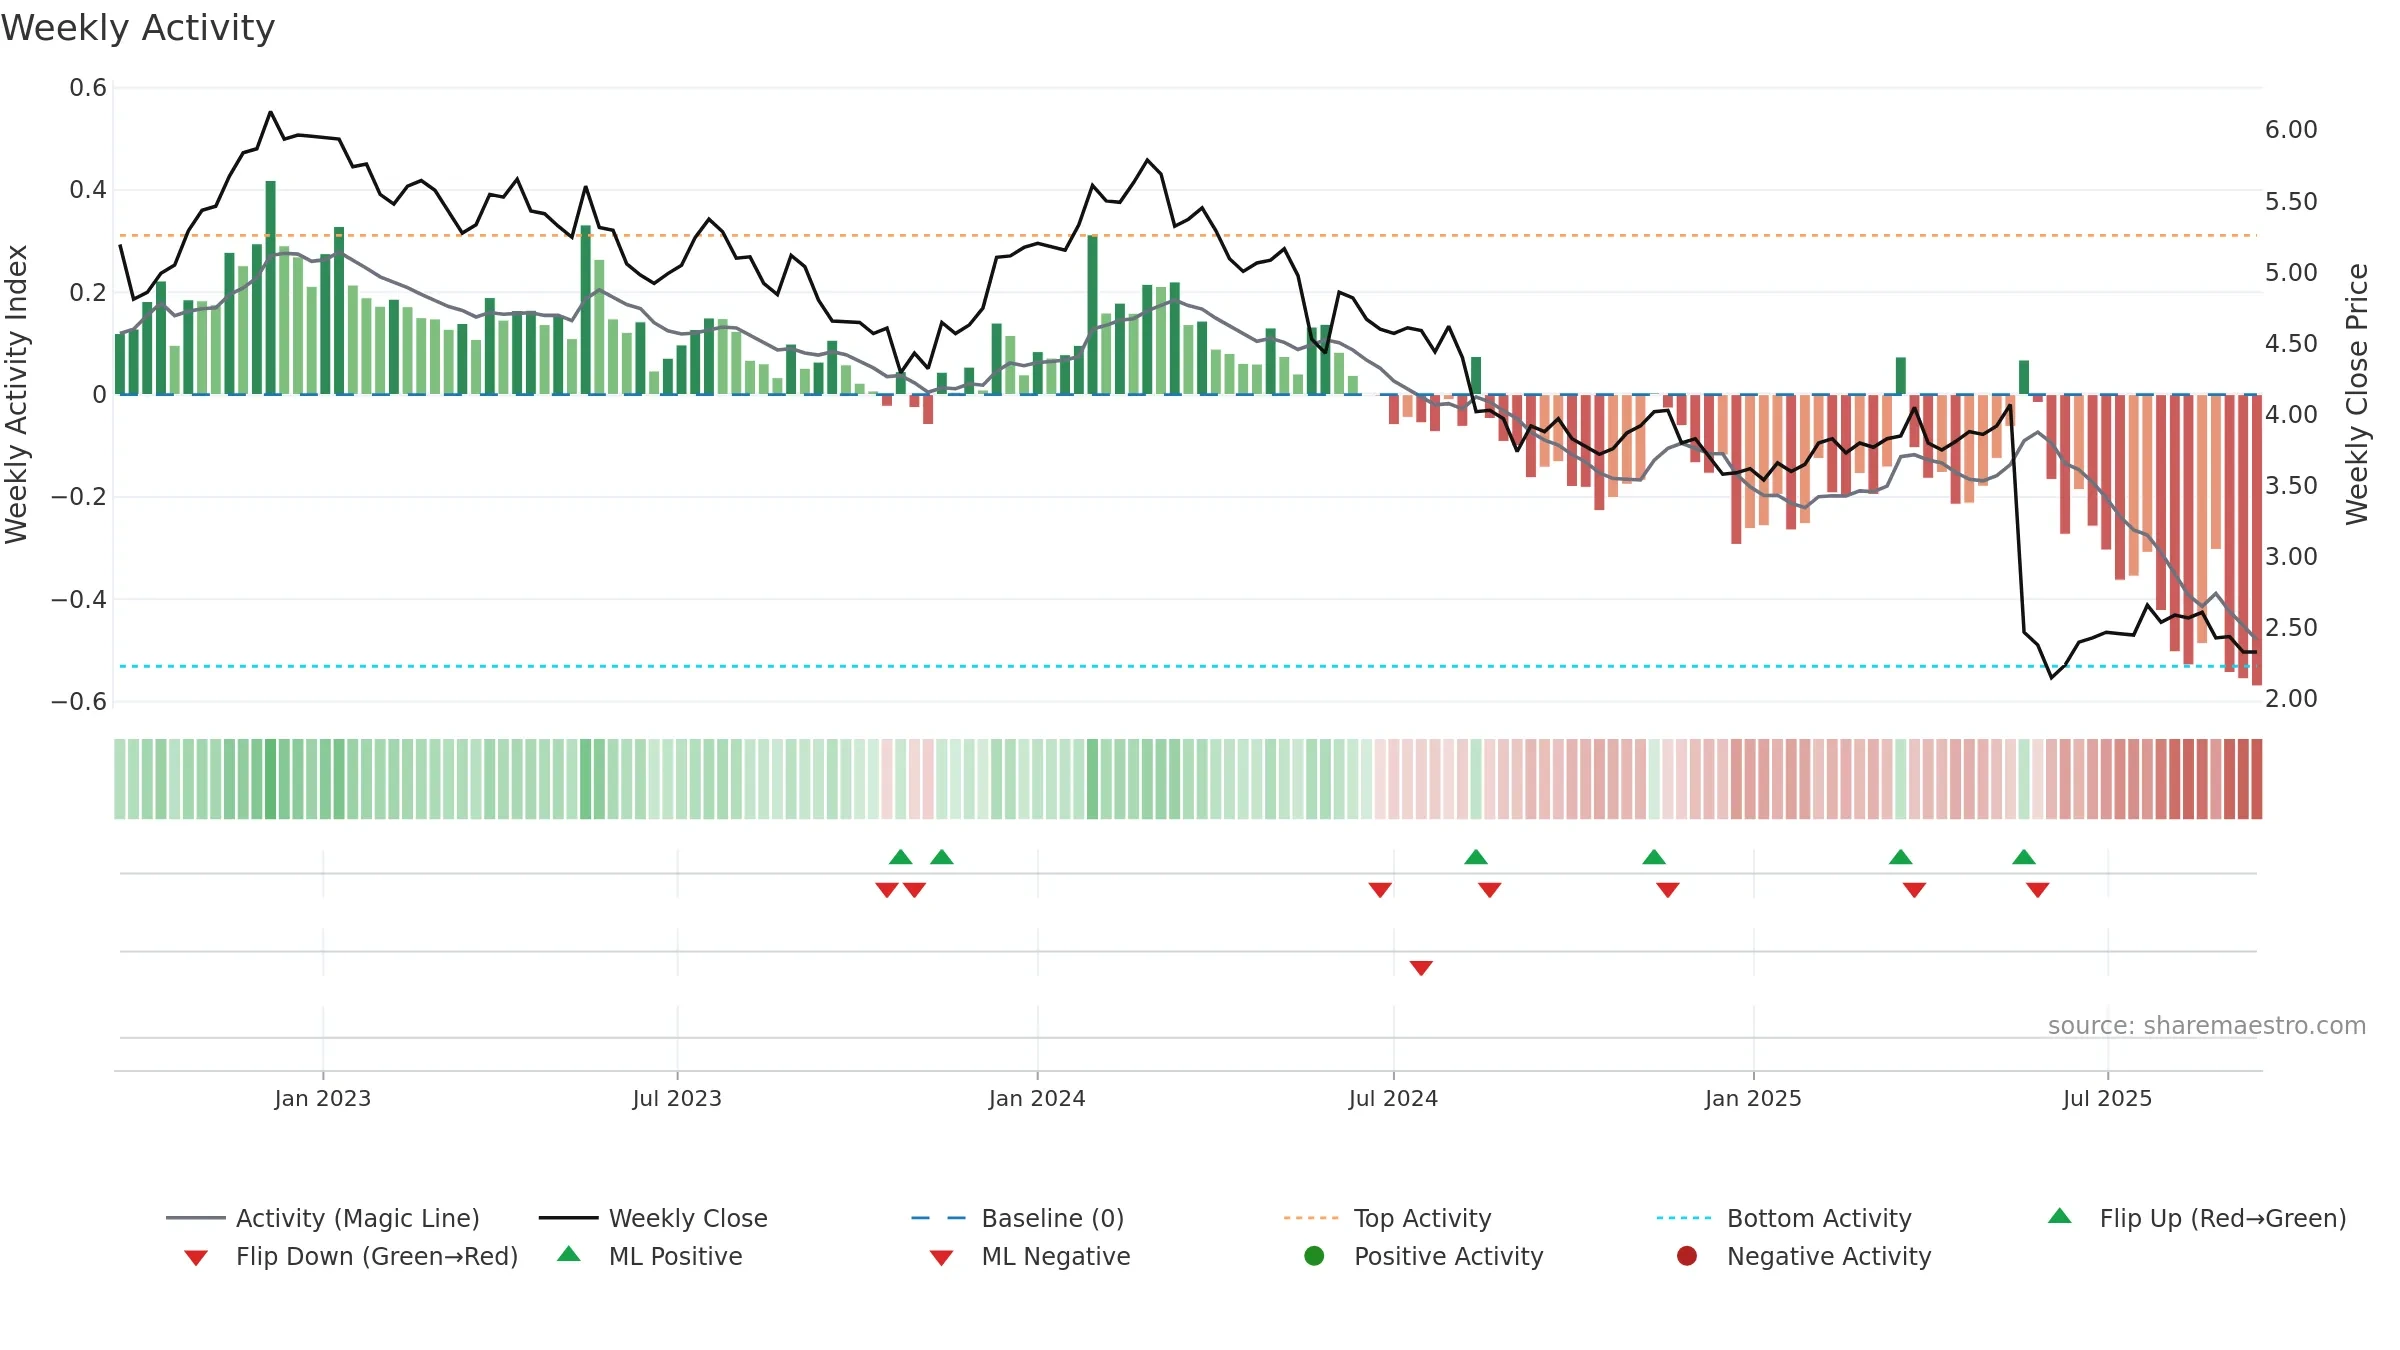
Task: Click the −0.6 activity index axis label
Action: pyautogui.click(x=79, y=702)
